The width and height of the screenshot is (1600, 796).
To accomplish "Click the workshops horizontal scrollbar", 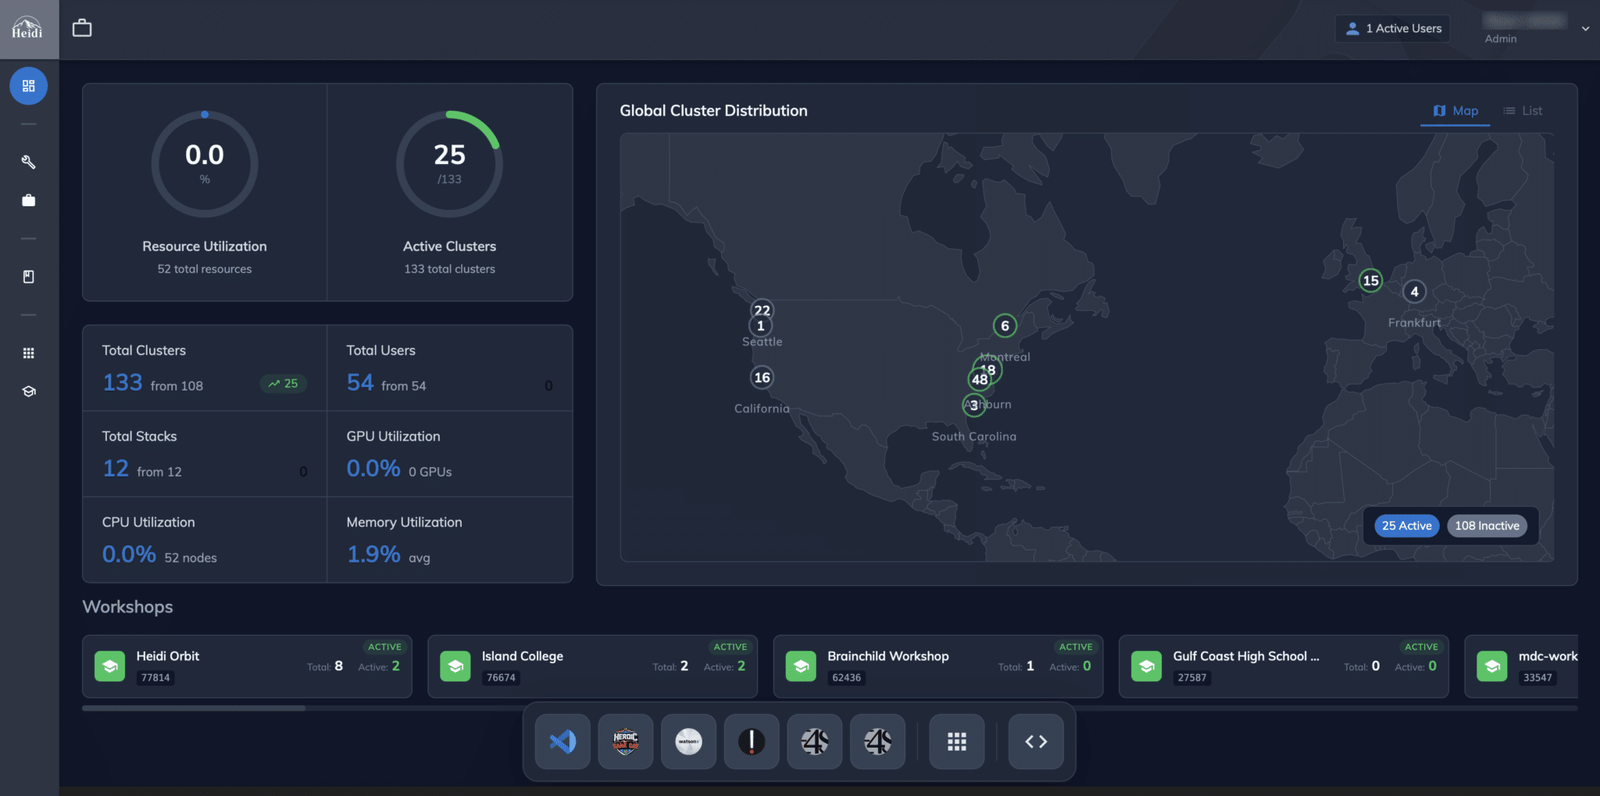I will (x=194, y=708).
